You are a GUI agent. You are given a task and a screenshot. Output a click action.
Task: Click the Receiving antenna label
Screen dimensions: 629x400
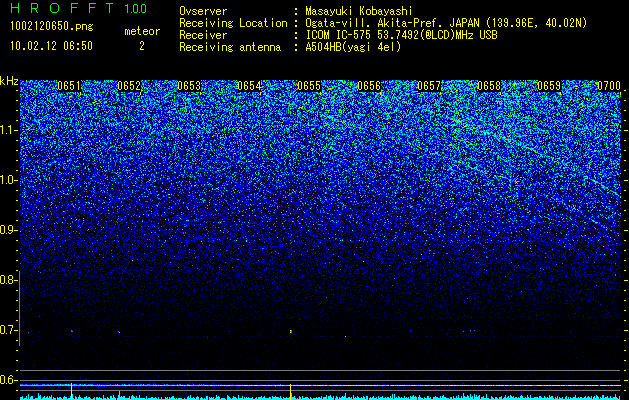[x=230, y=47]
